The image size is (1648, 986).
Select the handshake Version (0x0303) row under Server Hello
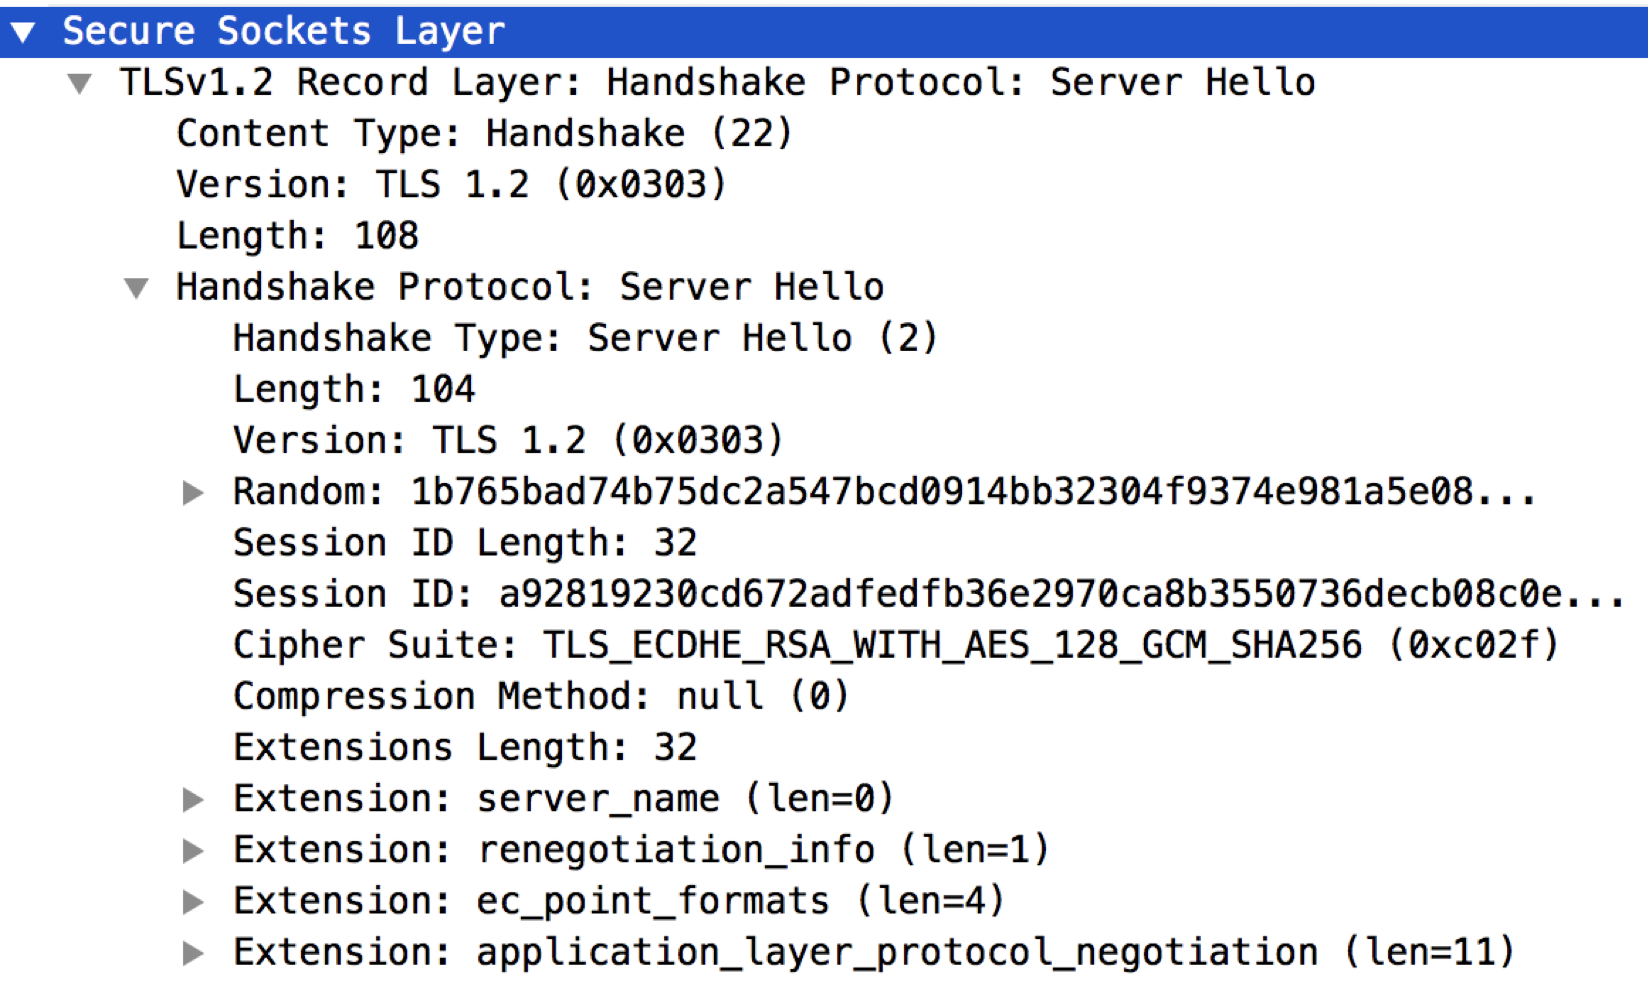pyautogui.click(x=508, y=441)
